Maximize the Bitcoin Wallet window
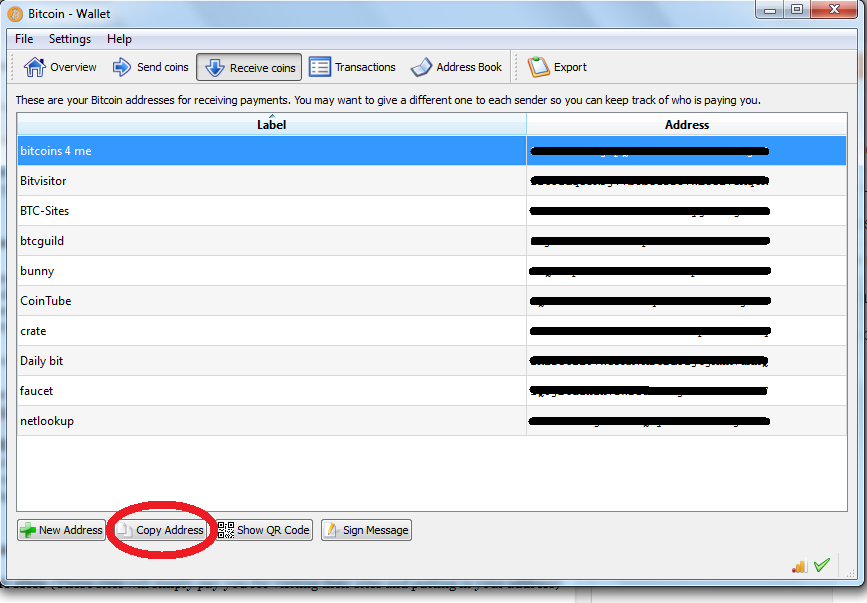 [x=797, y=9]
